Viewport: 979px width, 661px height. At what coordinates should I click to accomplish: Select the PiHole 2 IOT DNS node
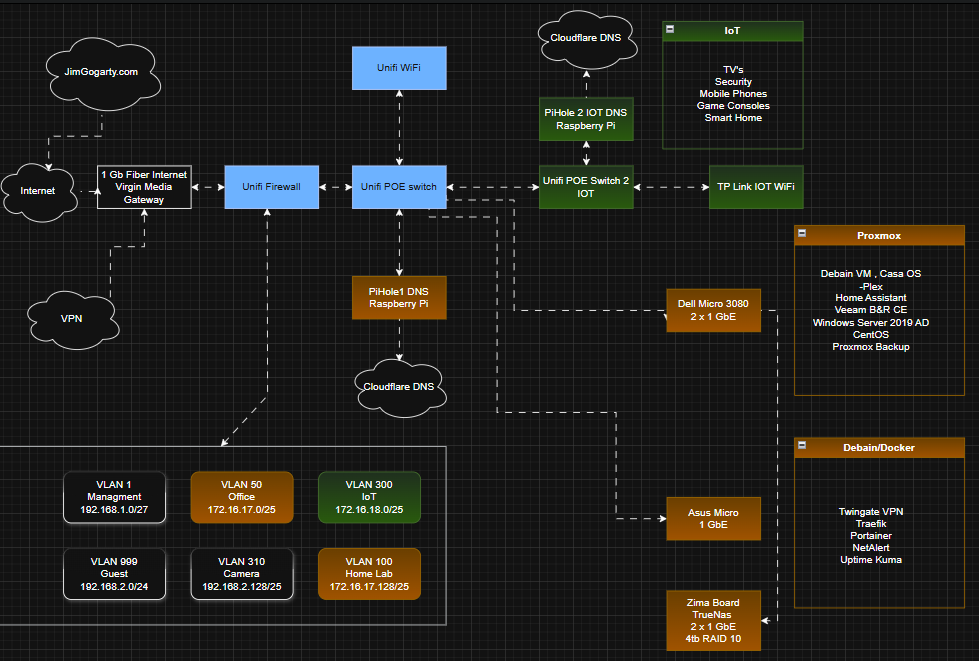(586, 119)
